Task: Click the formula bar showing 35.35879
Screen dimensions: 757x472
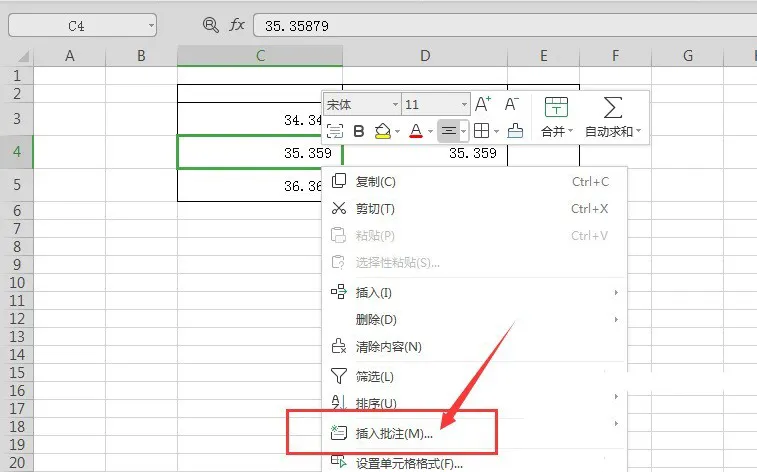Action: pos(505,26)
